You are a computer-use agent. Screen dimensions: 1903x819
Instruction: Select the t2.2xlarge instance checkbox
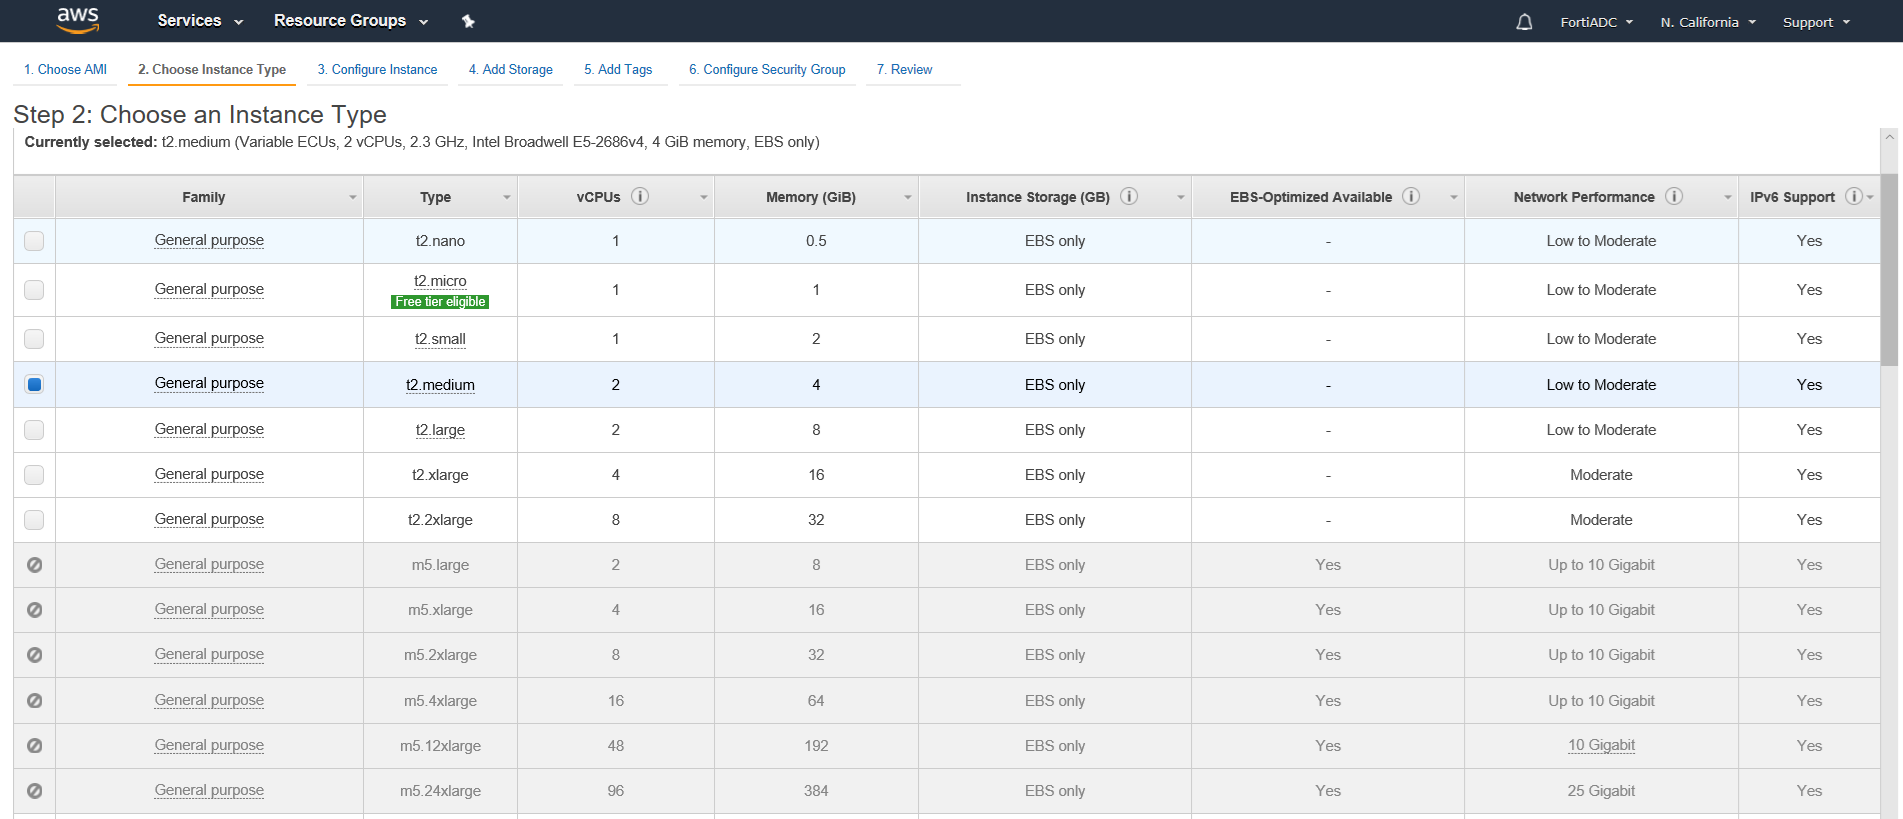tap(34, 520)
